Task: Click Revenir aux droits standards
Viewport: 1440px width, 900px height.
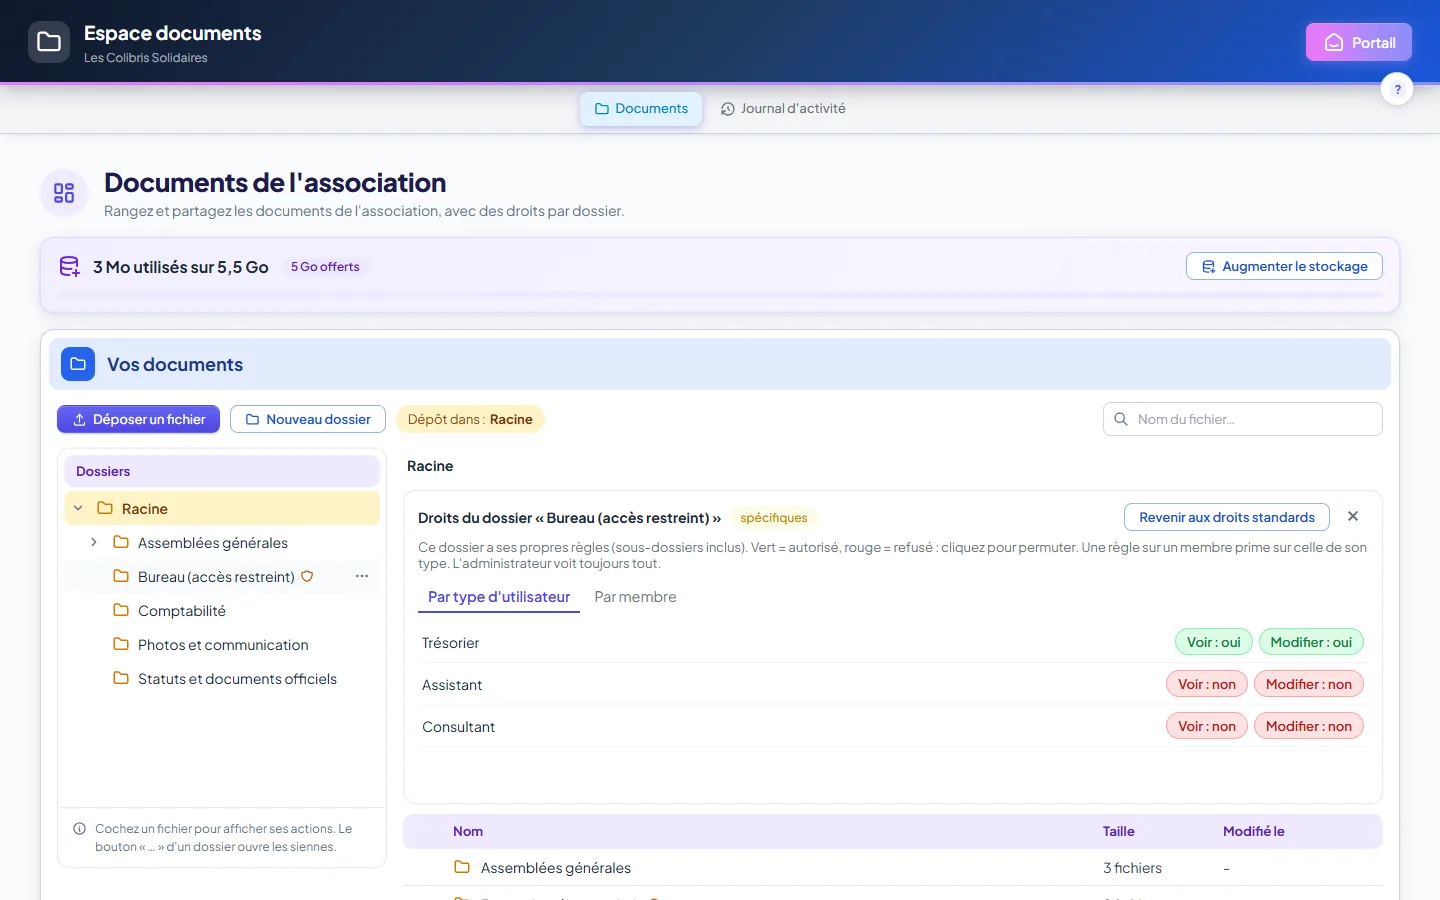Action: tap(1227, 517)
